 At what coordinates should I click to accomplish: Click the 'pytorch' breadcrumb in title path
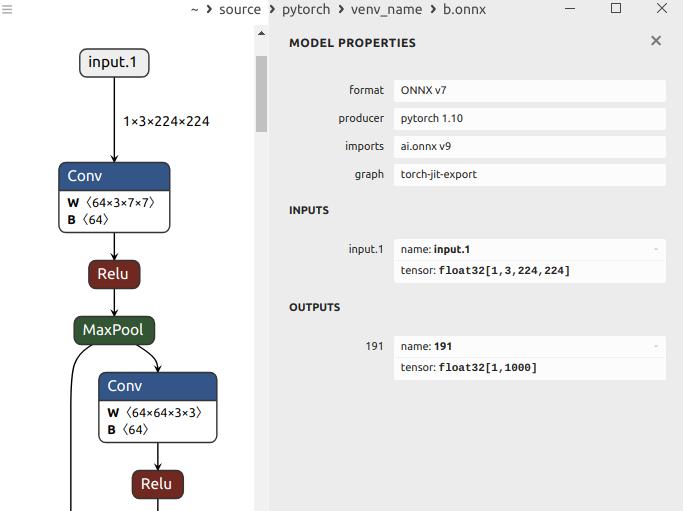click(x=305, y=10)
